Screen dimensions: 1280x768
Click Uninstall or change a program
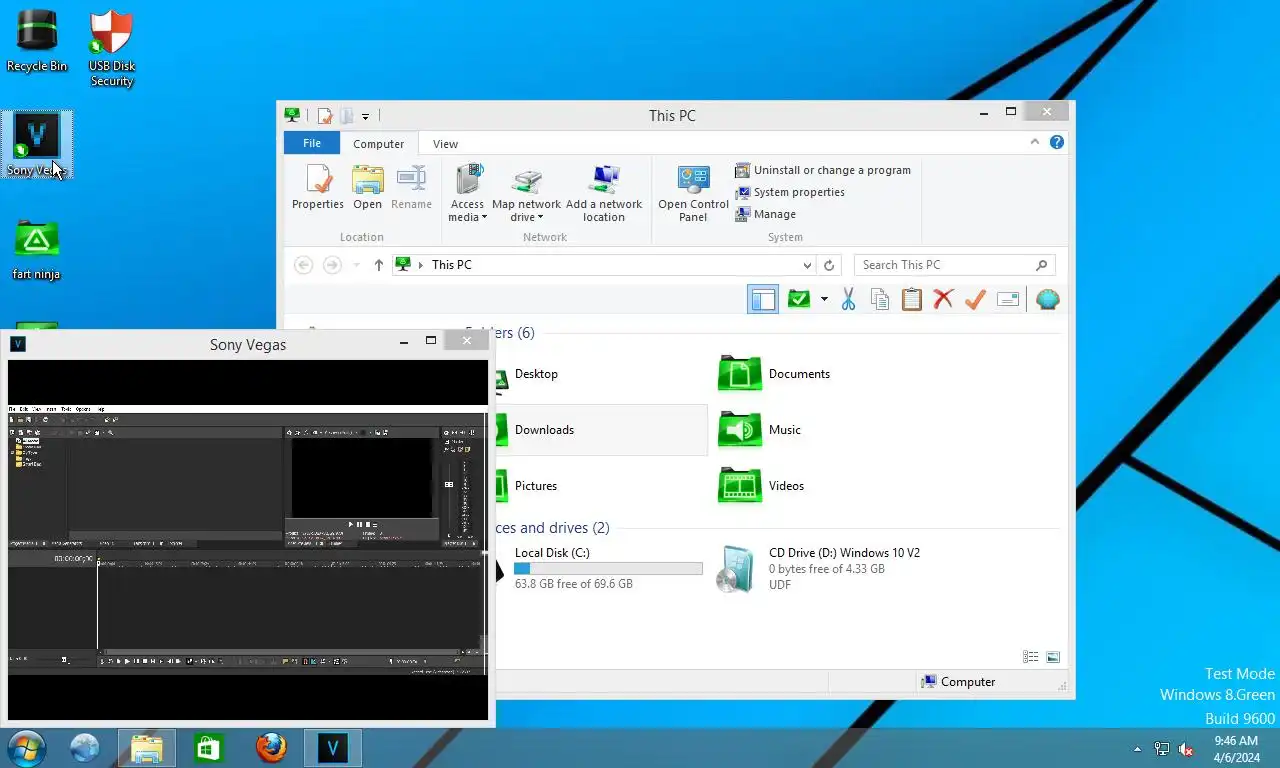tap(823, 170)
